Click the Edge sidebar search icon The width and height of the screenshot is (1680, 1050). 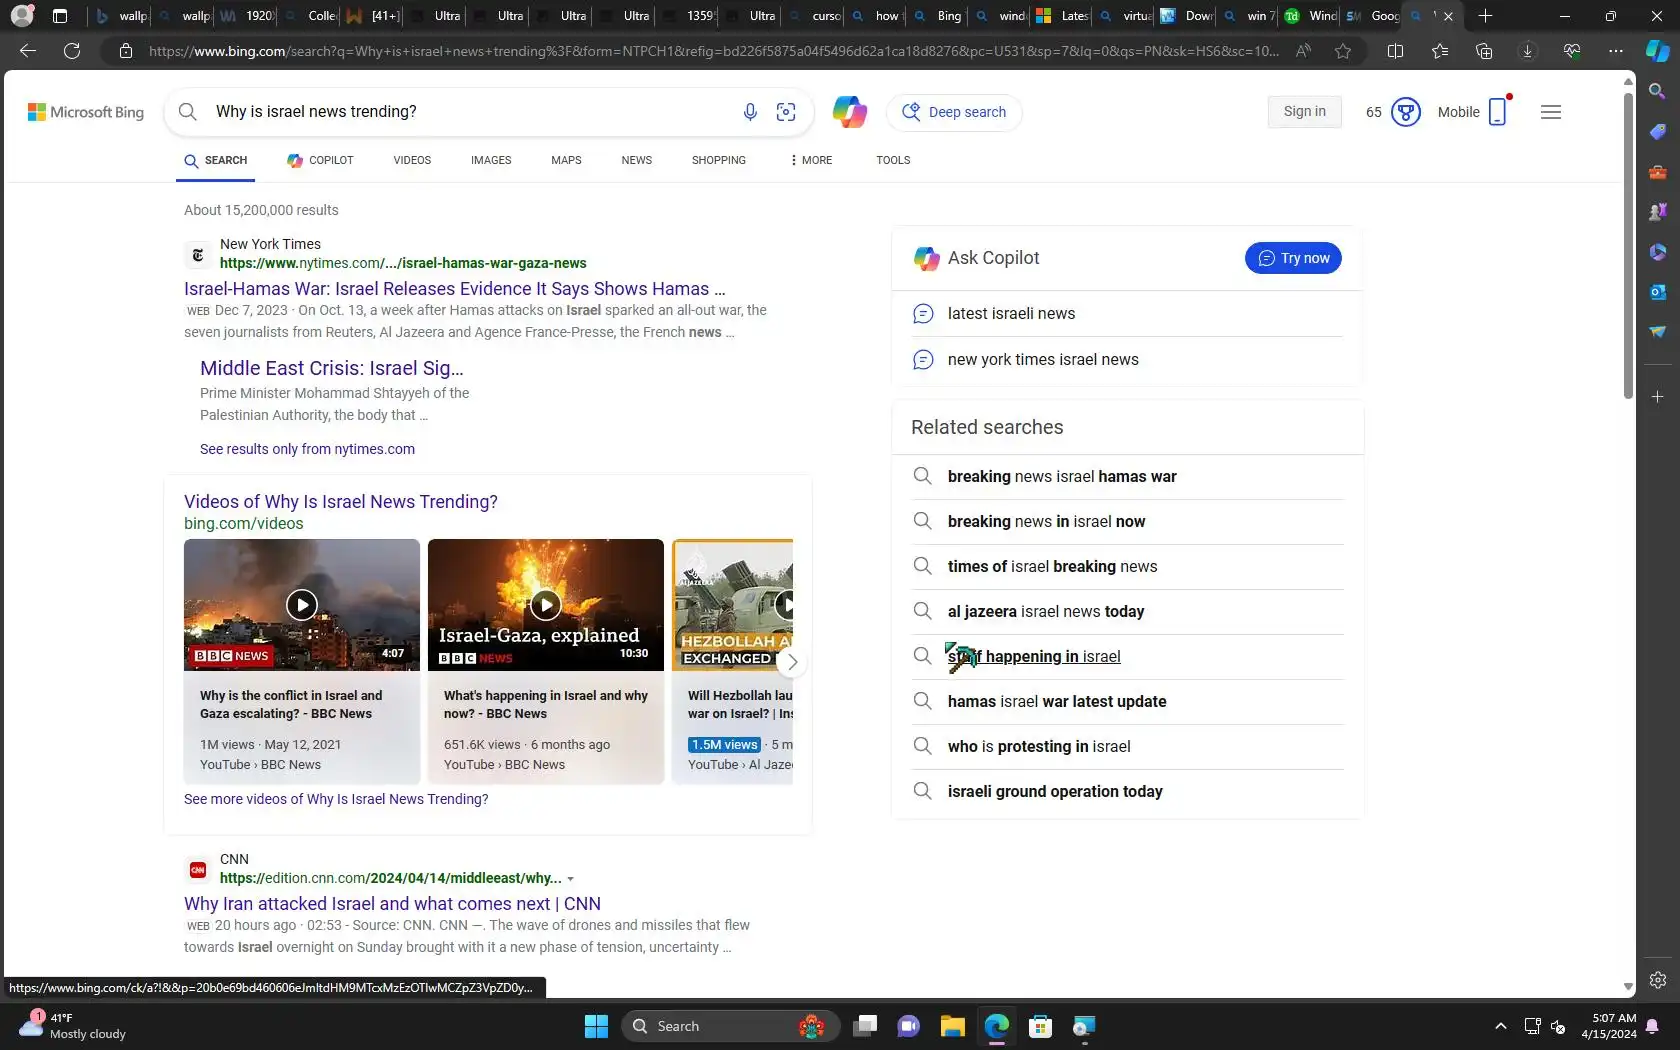pos(1657,92)
